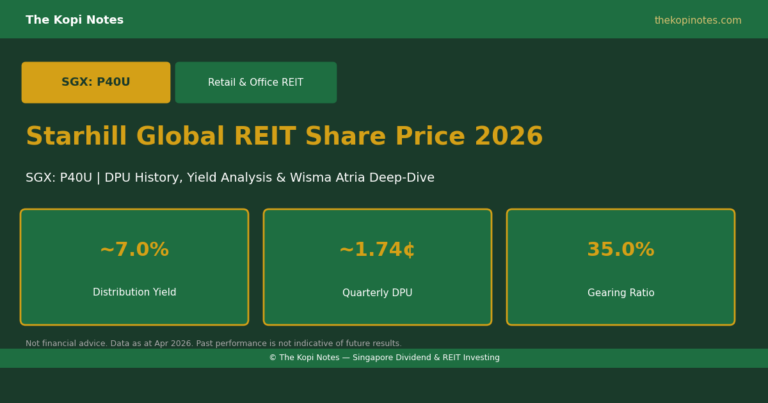Click the 35.0% value
Screen dimensions: 768x403
point(621,249)
